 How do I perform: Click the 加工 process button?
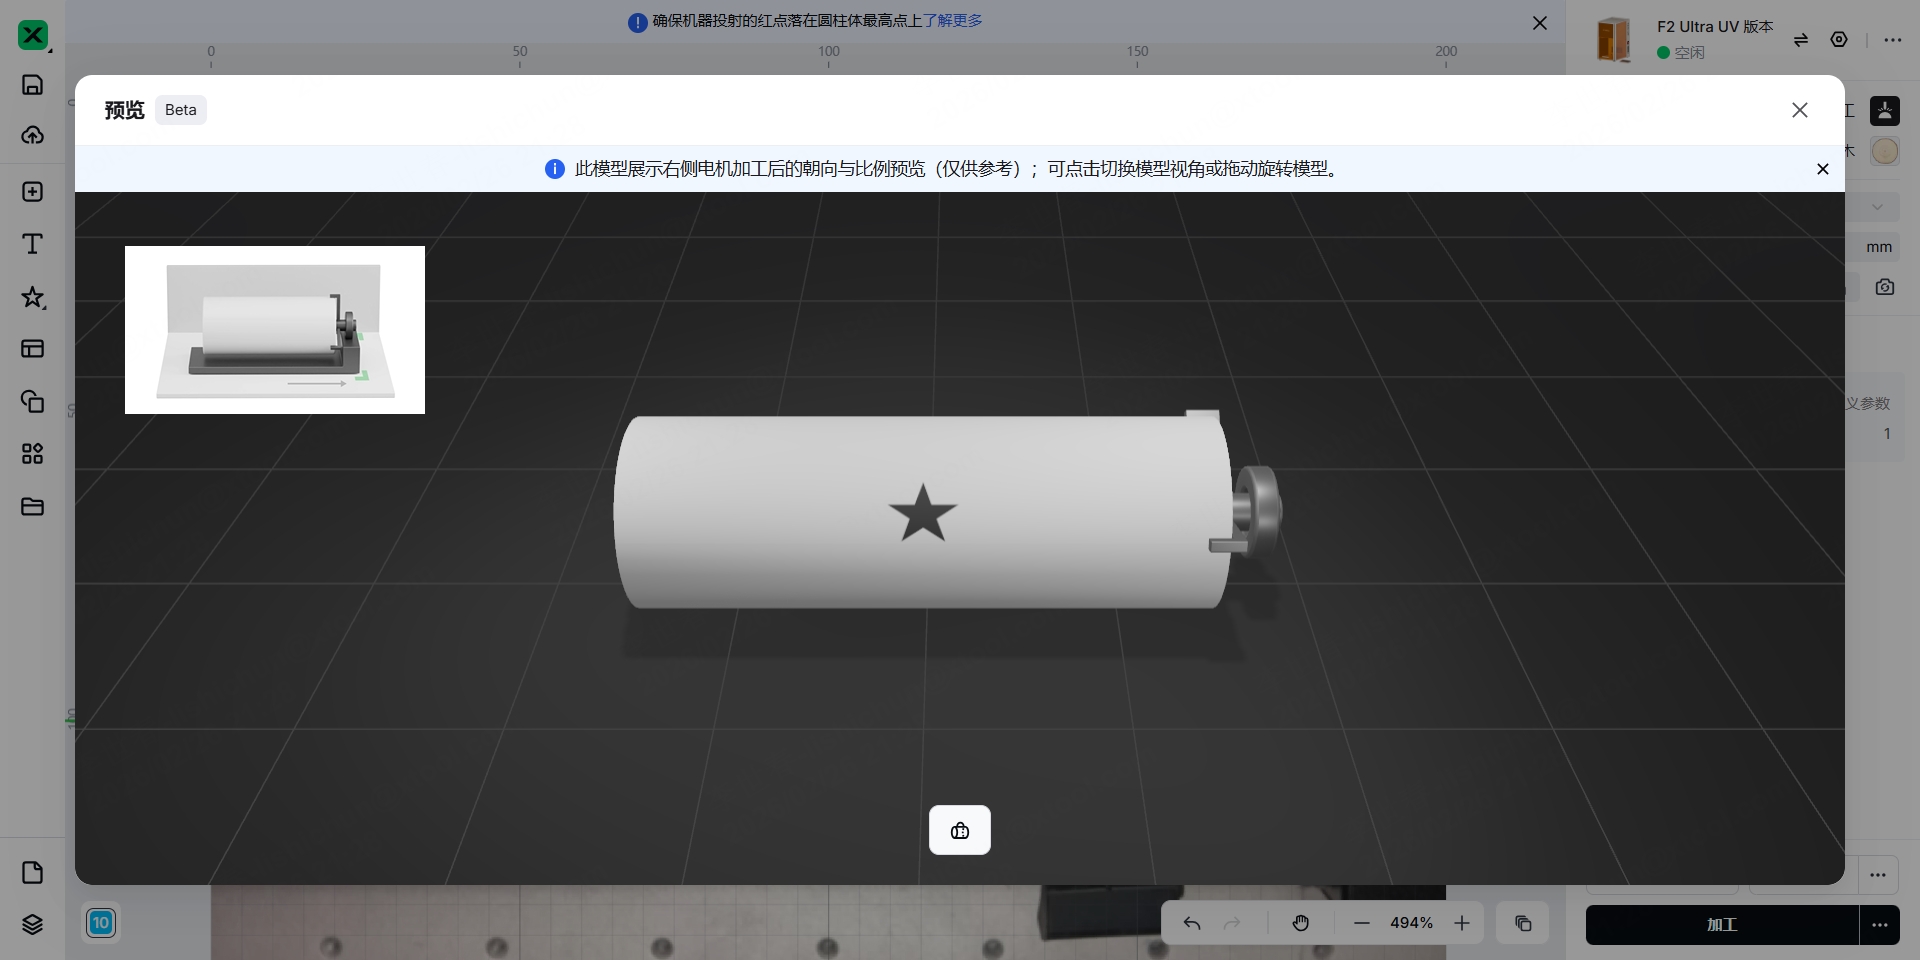[x=1721, y=925]
